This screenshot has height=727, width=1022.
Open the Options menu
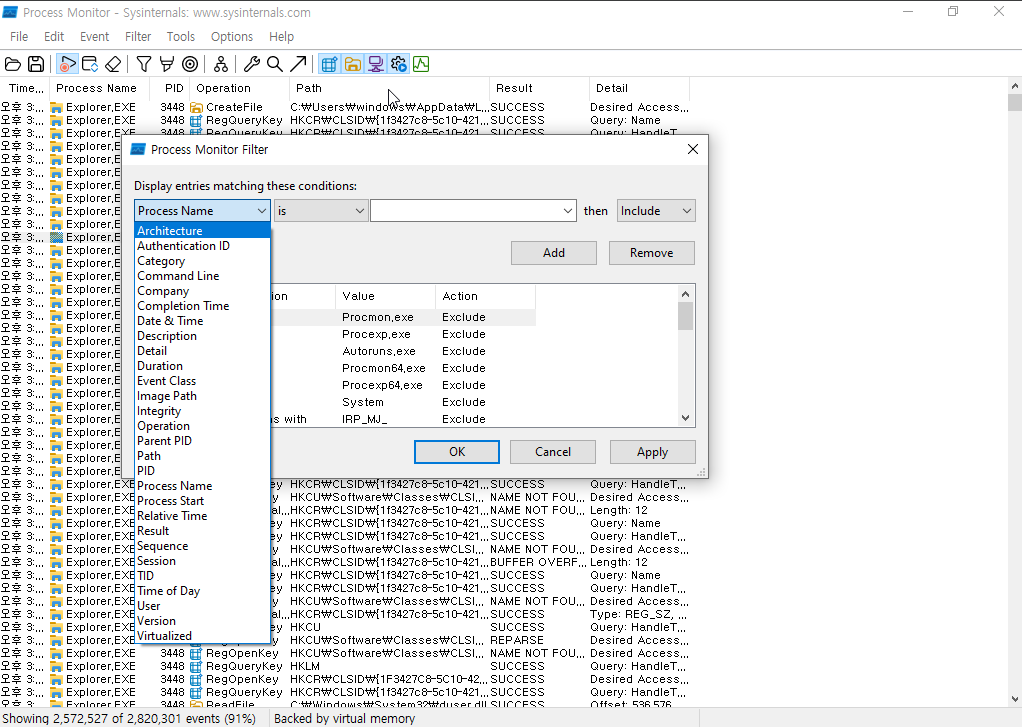point(231,37)
